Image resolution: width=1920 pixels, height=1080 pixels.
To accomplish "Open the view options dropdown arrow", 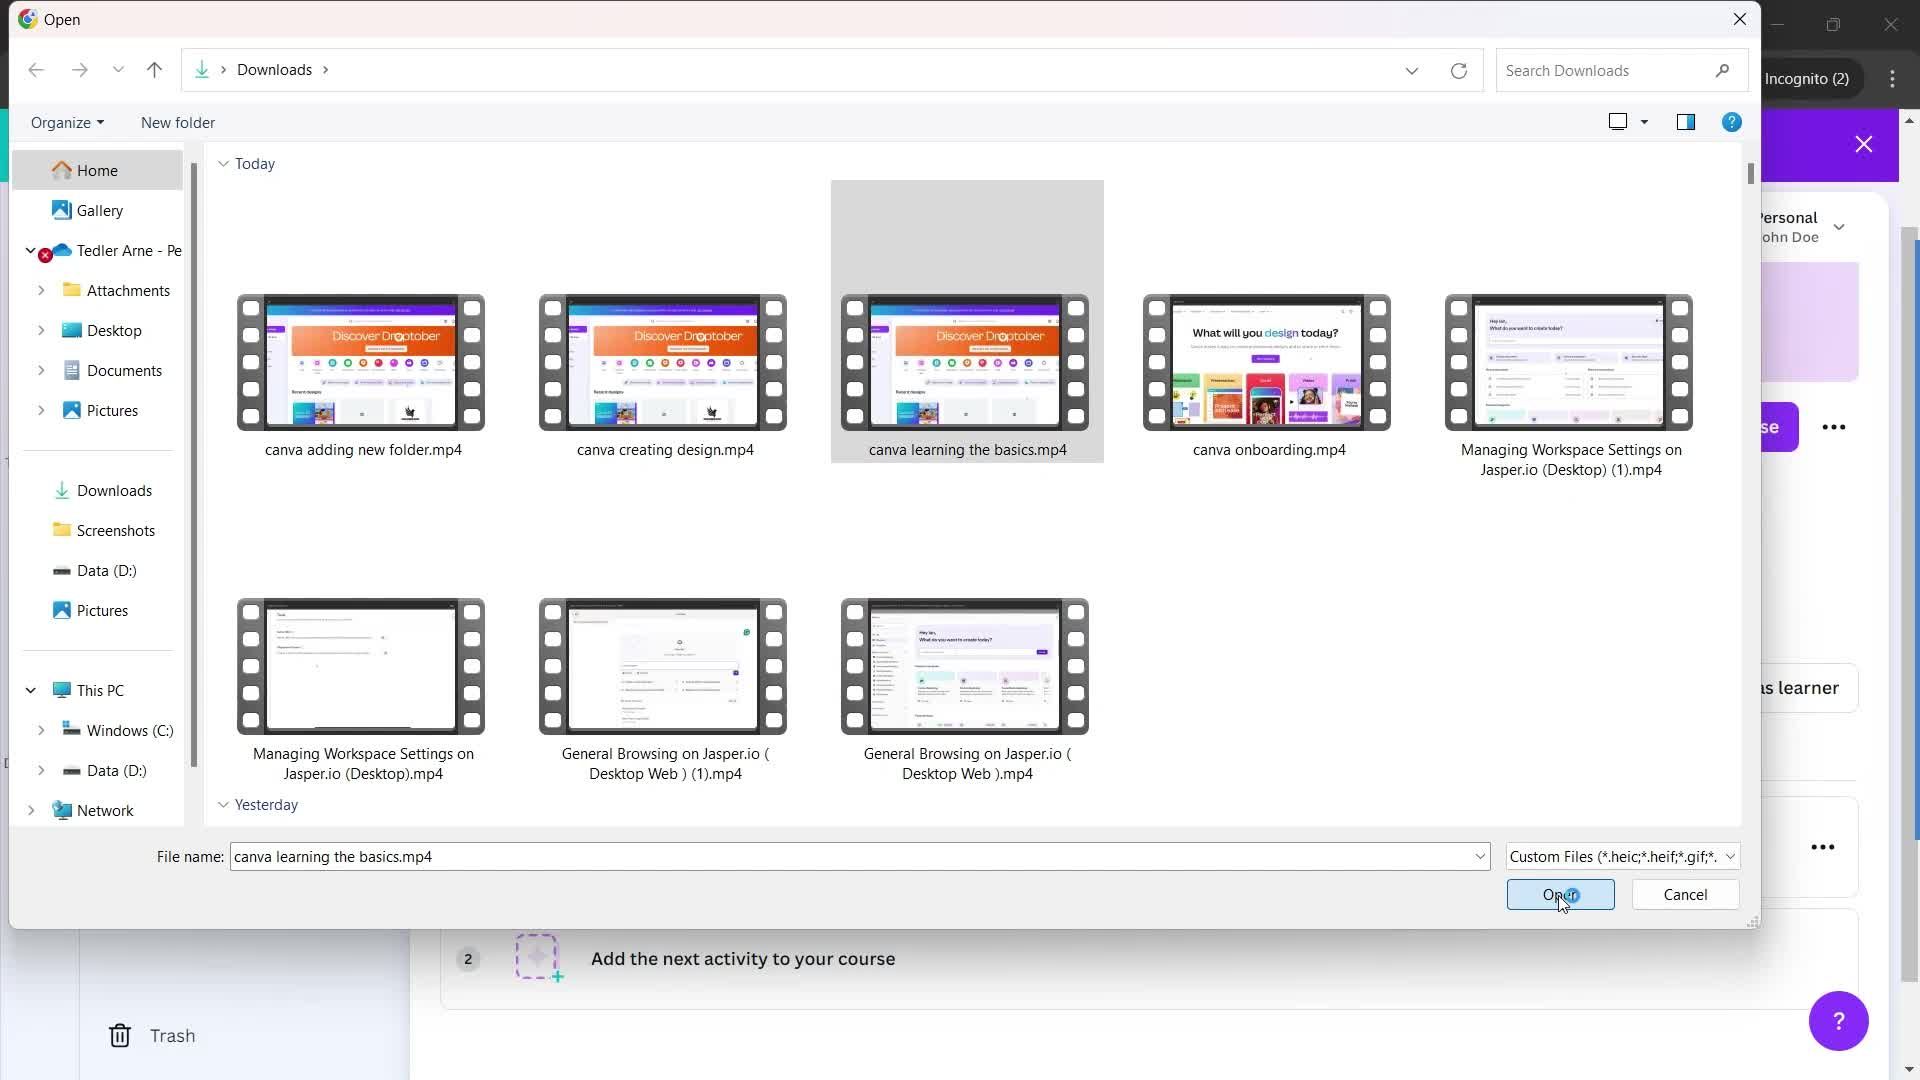I will [x=1644, y=122].
